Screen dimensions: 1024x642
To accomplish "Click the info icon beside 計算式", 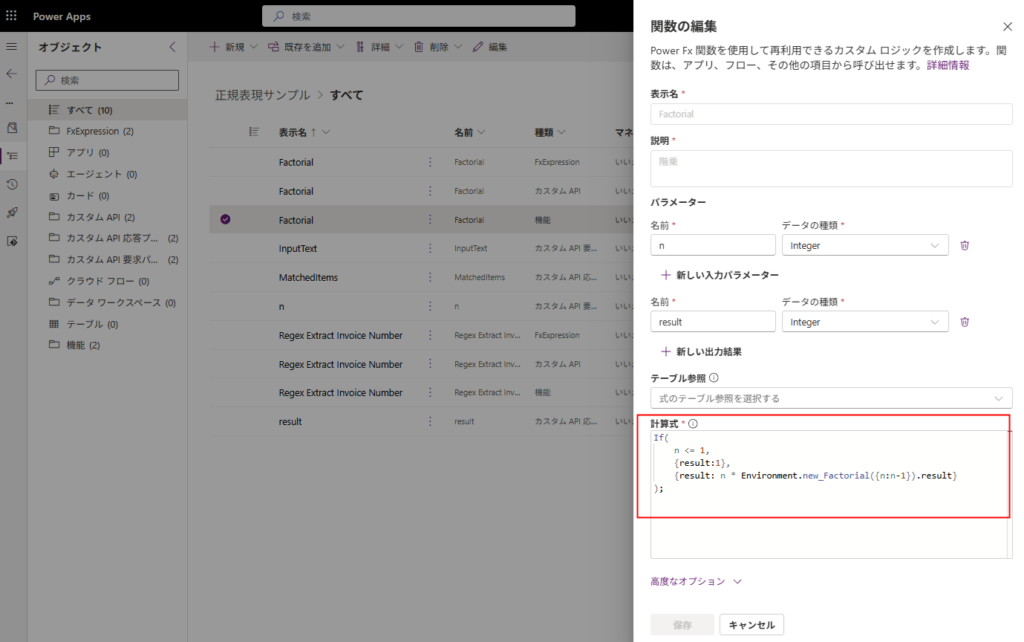I will [x=693, y=424].
